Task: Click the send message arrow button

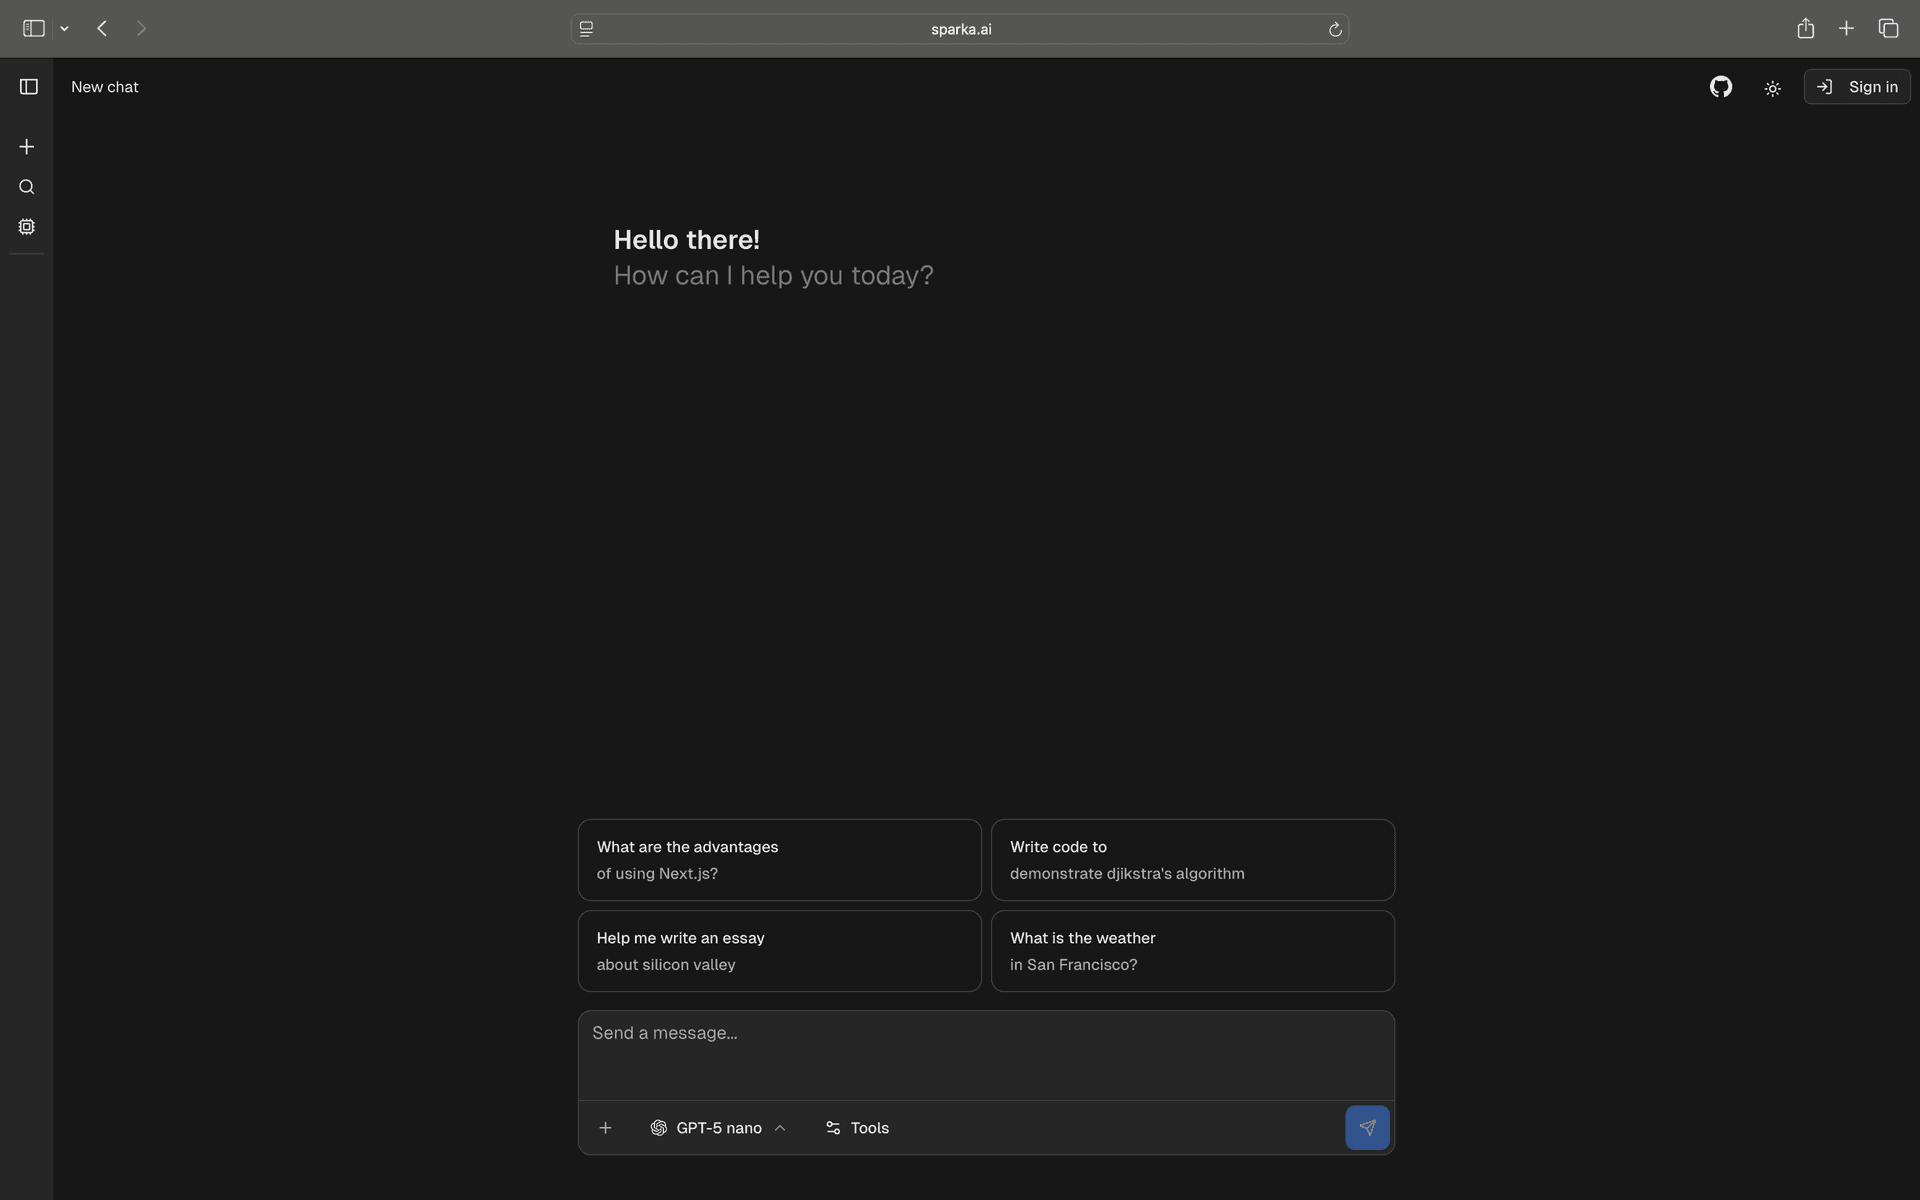Action: pos(1366,1127)
